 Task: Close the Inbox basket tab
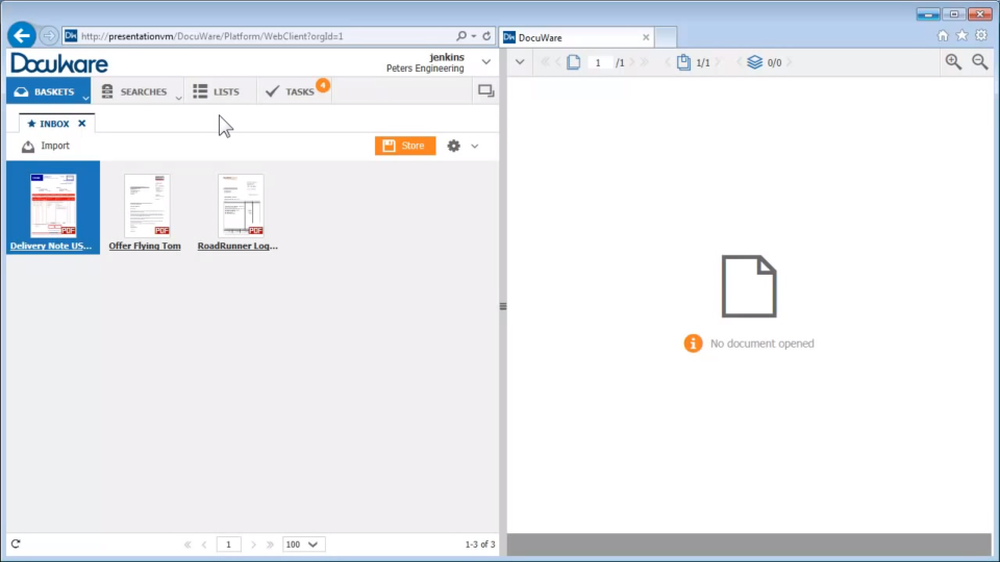[x=82, y=124]
